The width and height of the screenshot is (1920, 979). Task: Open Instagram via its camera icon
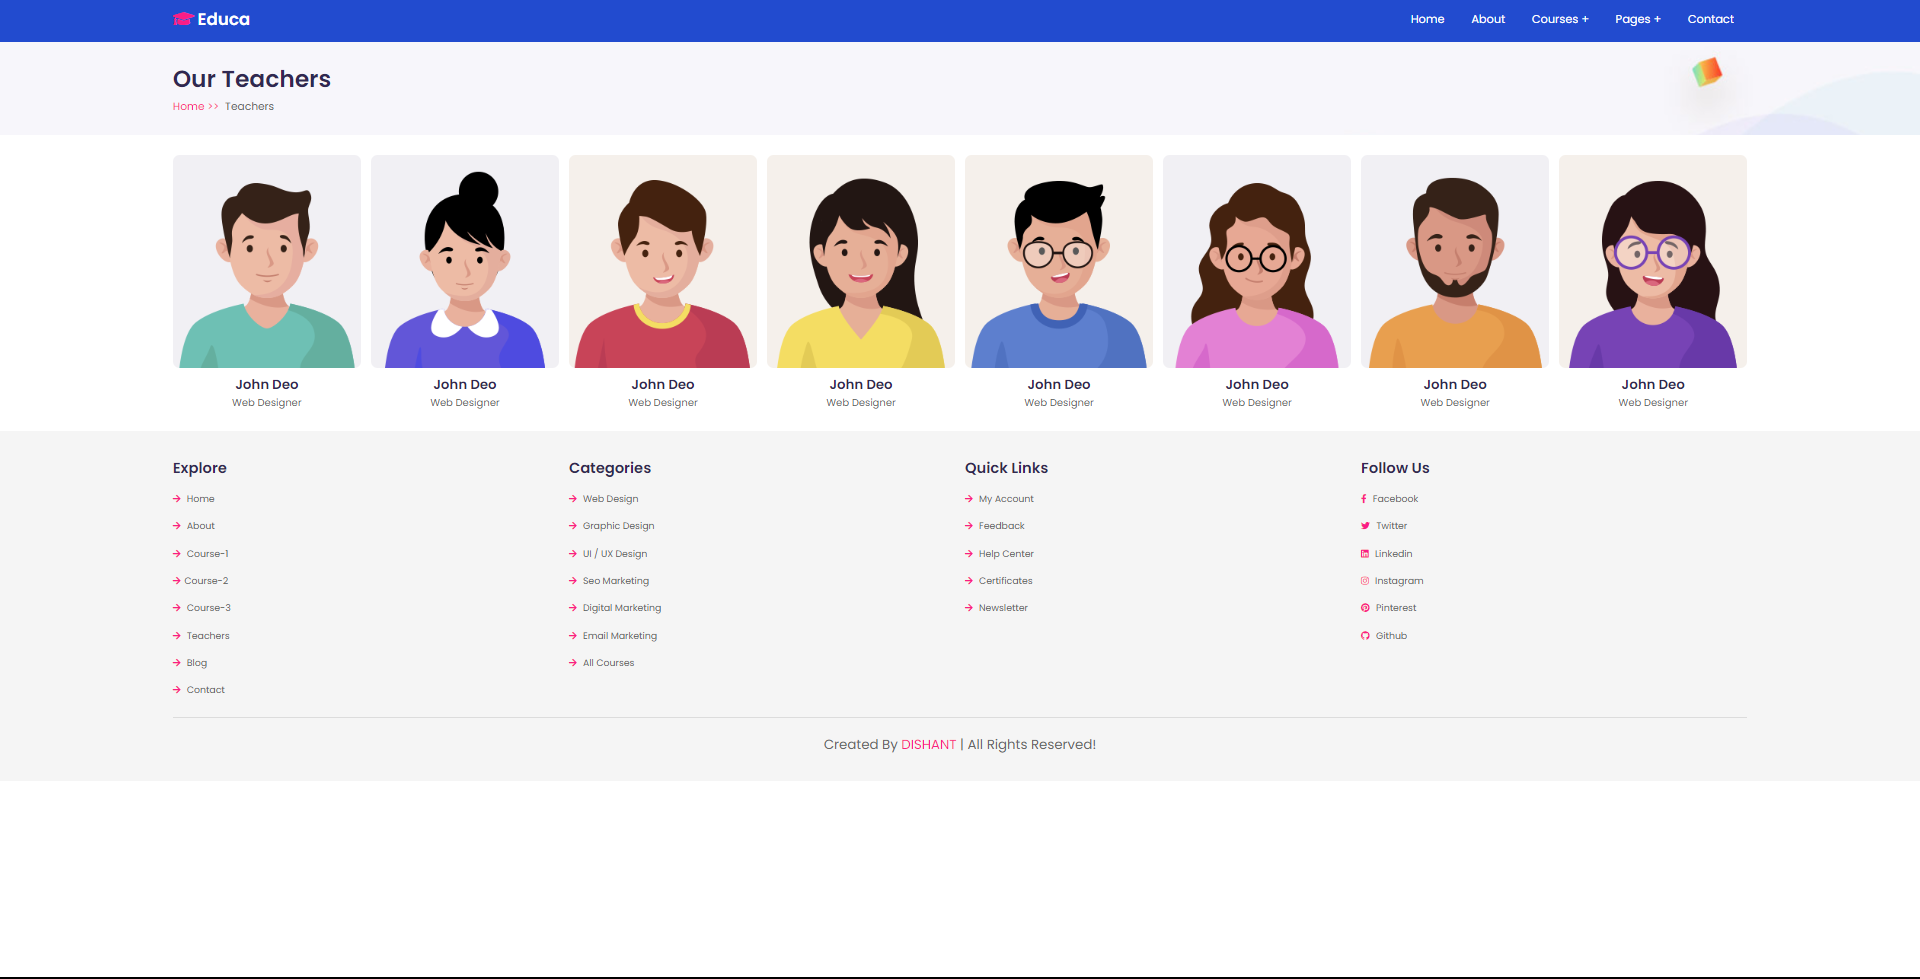pos(1366,580)
